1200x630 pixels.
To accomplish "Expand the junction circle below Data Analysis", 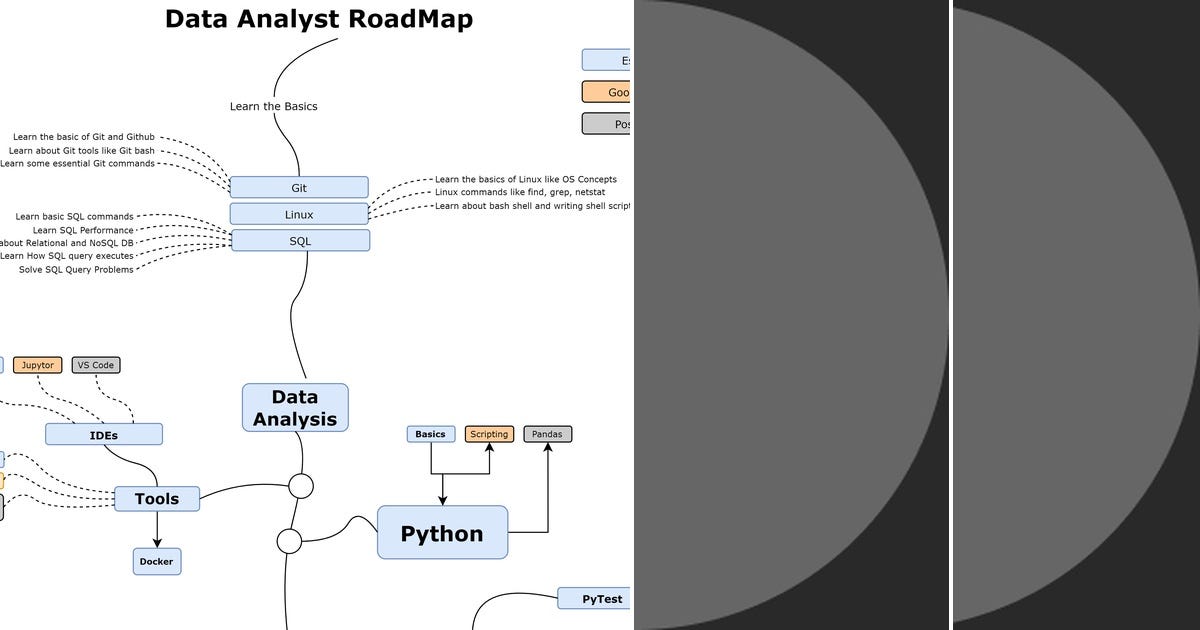I will click(299, 487).
